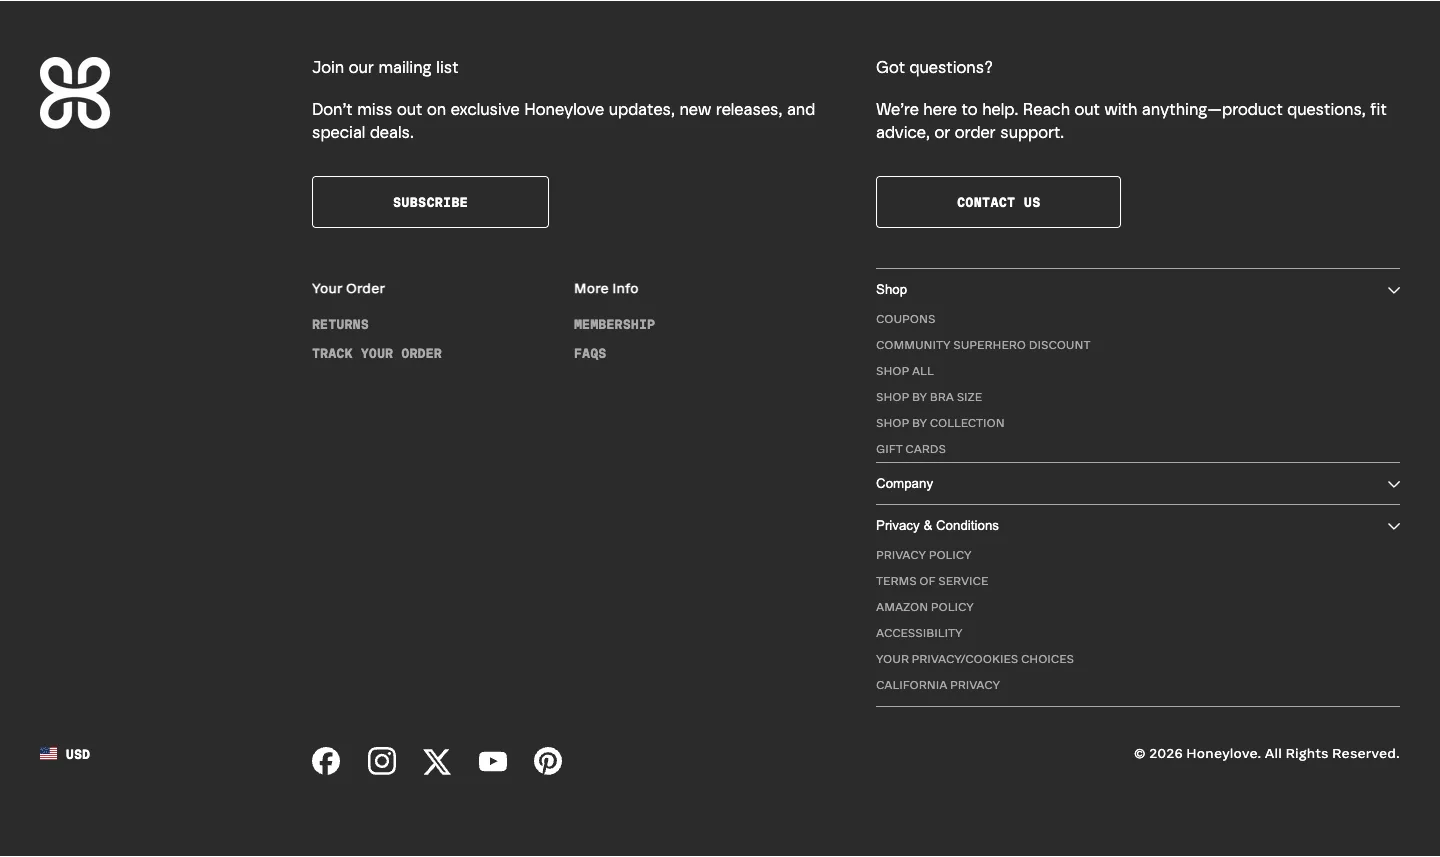Open Community Superhero Discount link
1440x857 pixels.
click(983, 345)
